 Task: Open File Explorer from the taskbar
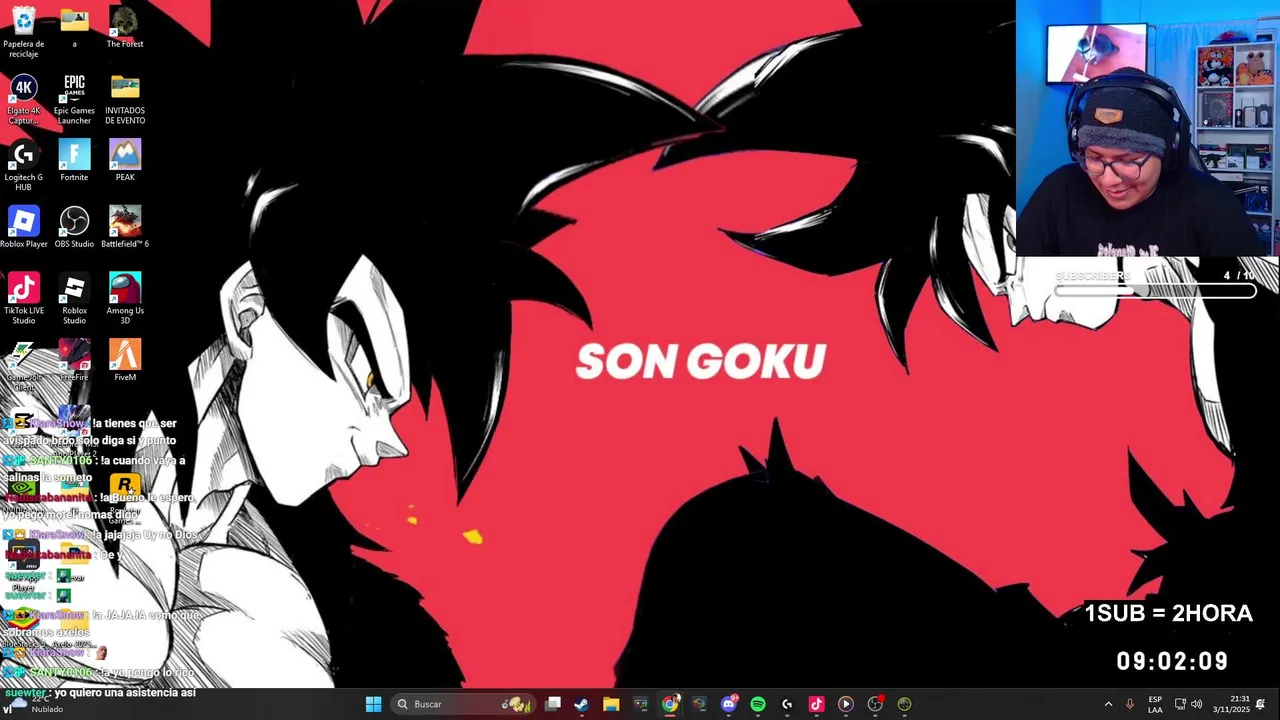[x=611, y=704]
